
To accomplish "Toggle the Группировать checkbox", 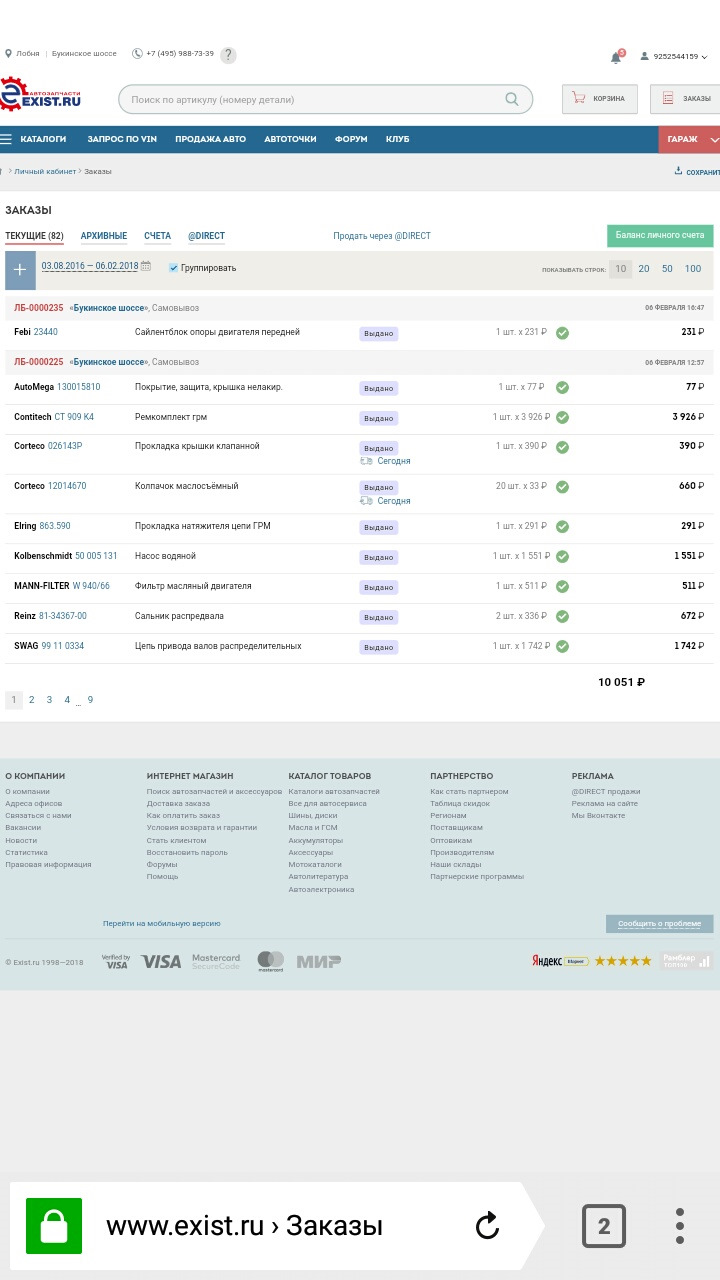I will (x=174, y=268).
